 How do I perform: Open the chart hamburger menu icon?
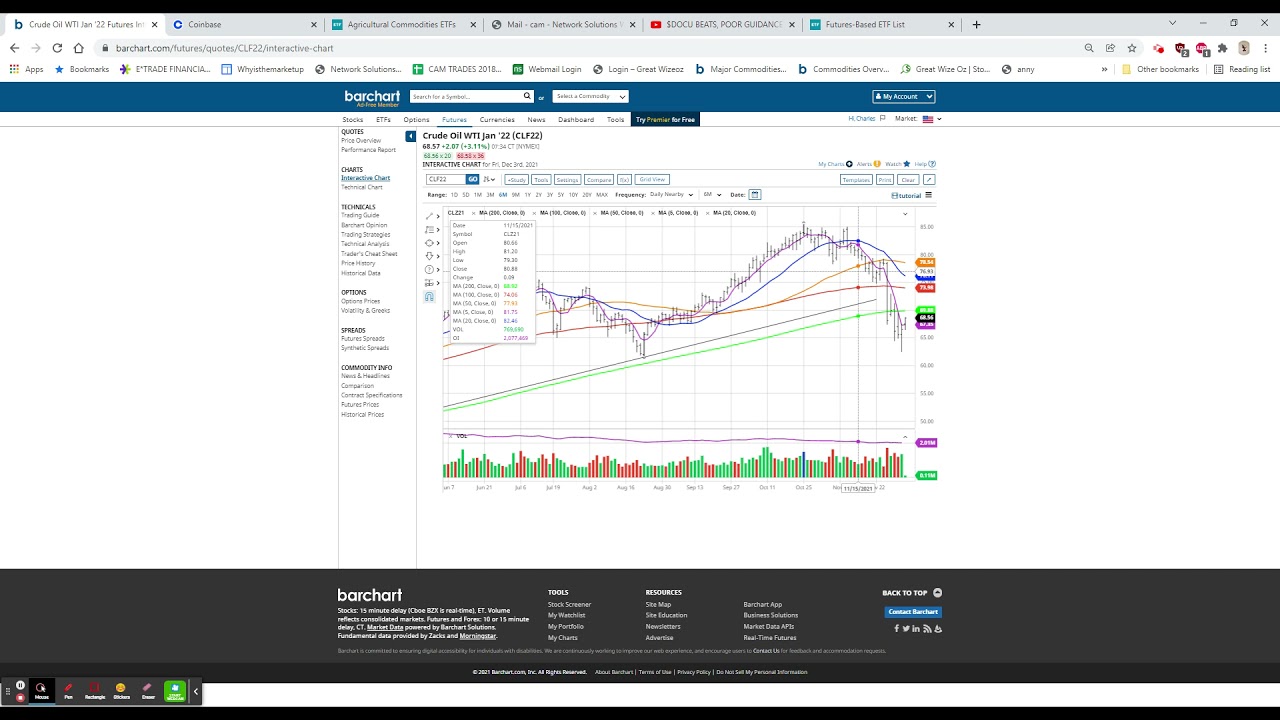click(928, 195)
